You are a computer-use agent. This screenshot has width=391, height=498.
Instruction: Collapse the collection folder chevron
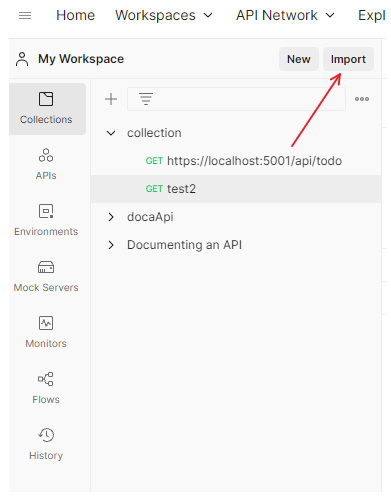[111, 133]
